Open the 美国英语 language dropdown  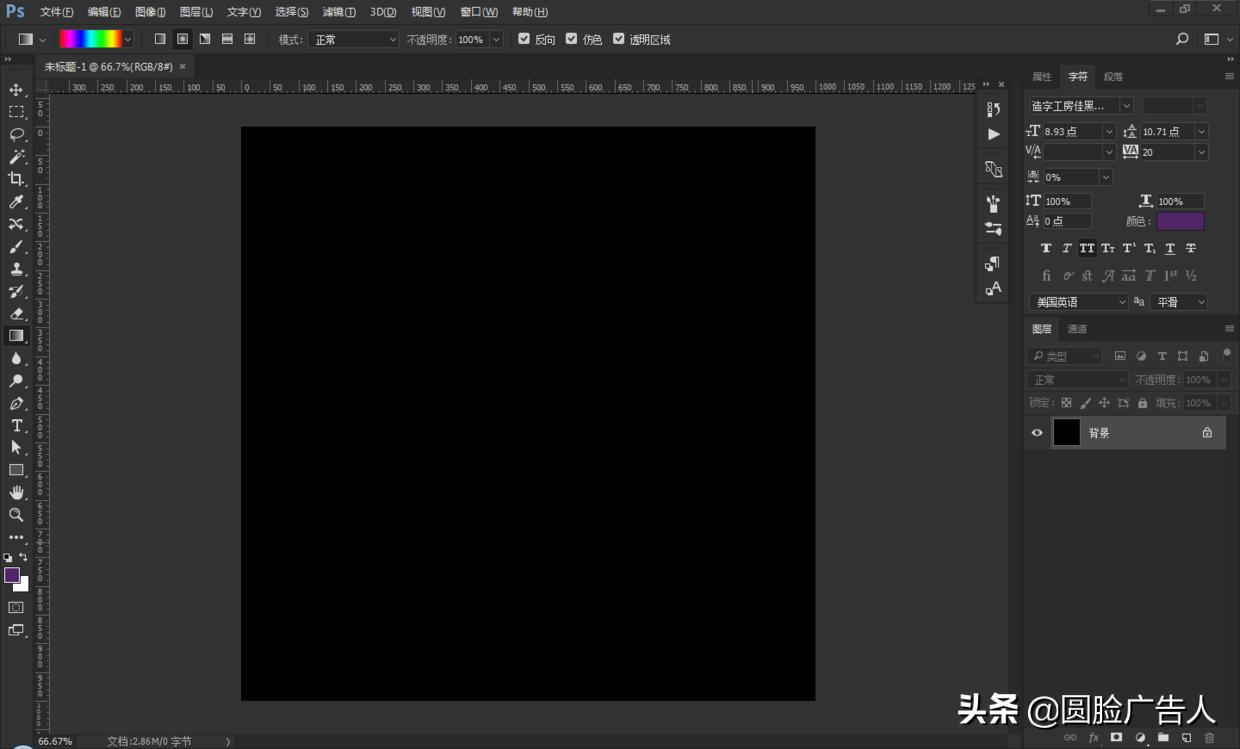tap(1078, 302)
